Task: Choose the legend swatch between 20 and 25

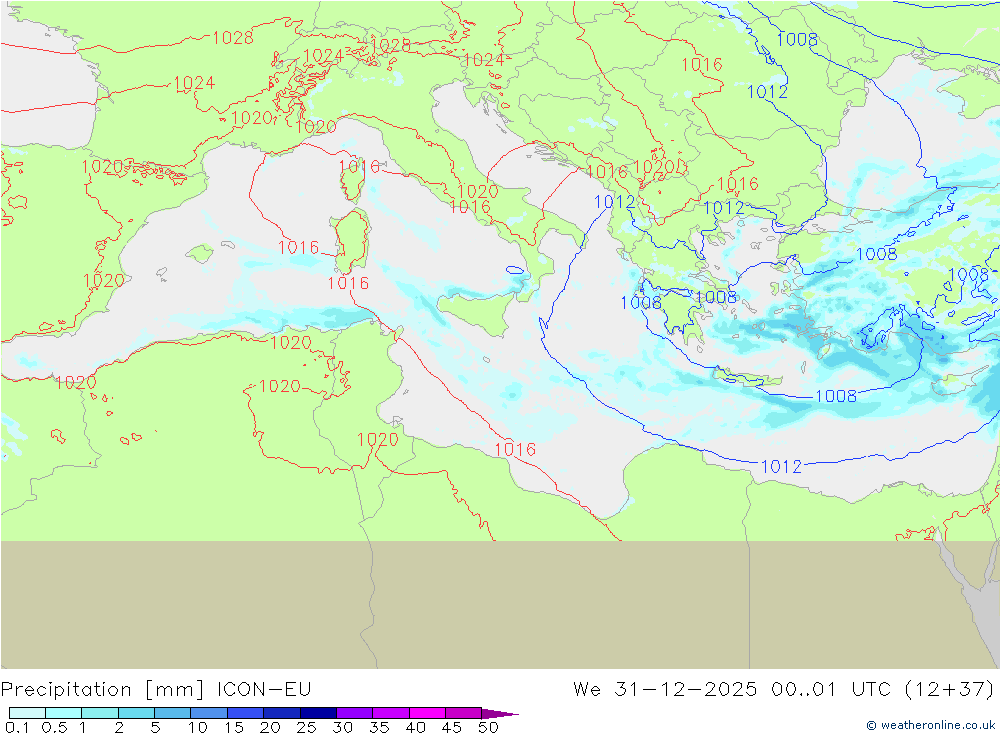Action: [x=282, y=713]
